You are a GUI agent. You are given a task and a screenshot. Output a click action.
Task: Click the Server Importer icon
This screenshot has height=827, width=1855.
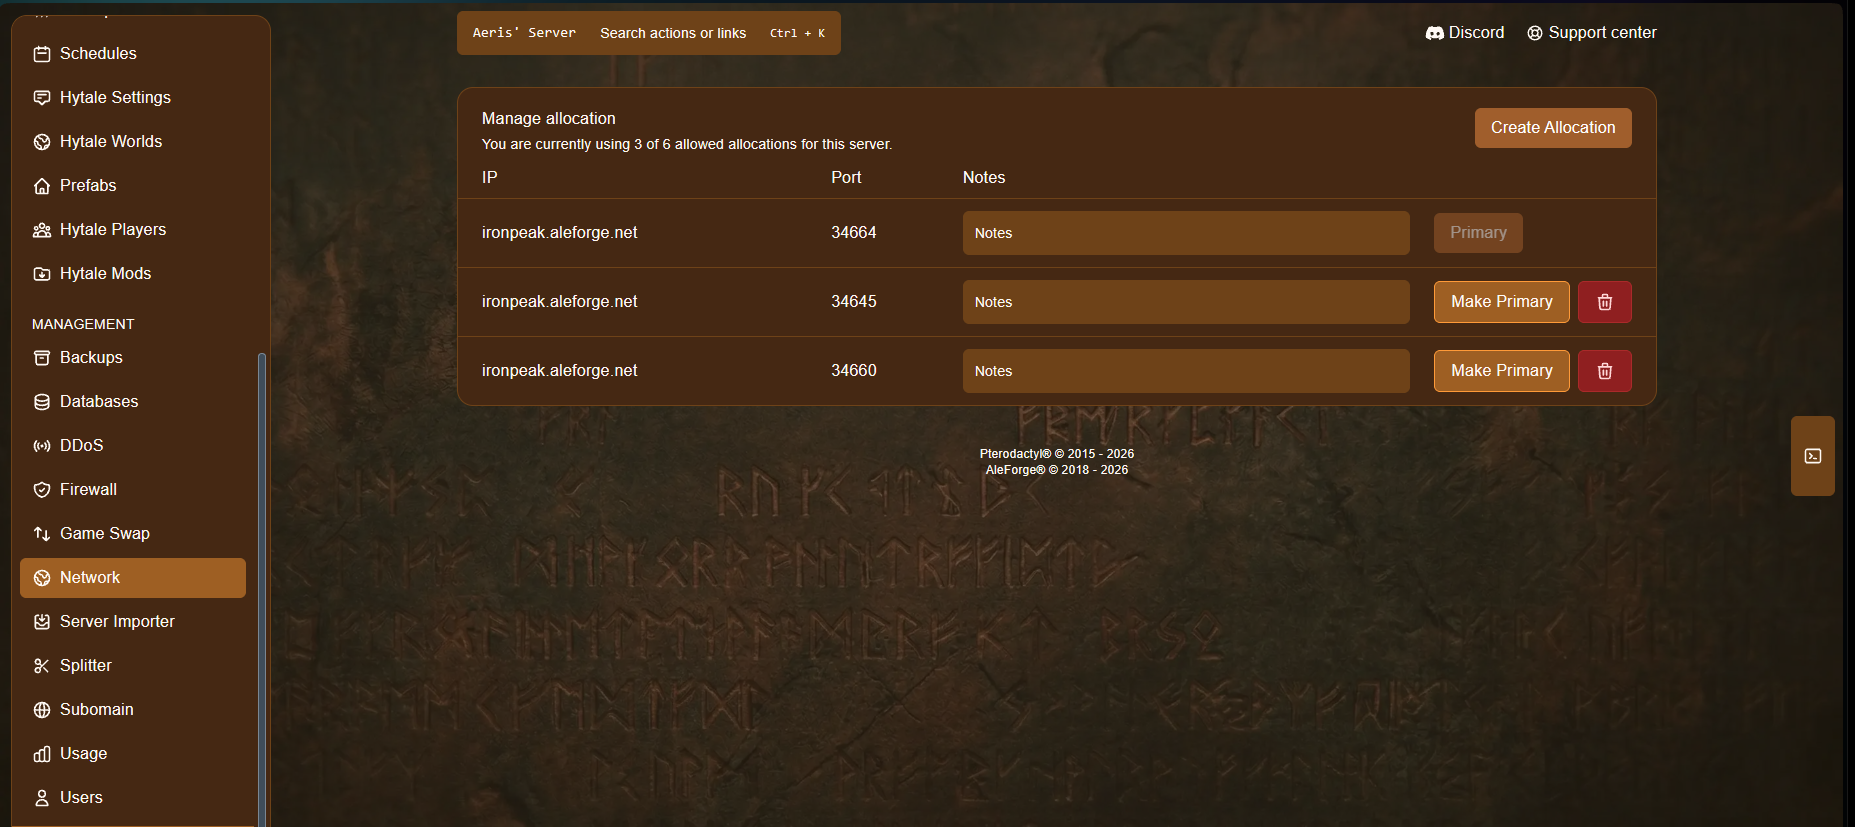[x=42, y=622]
